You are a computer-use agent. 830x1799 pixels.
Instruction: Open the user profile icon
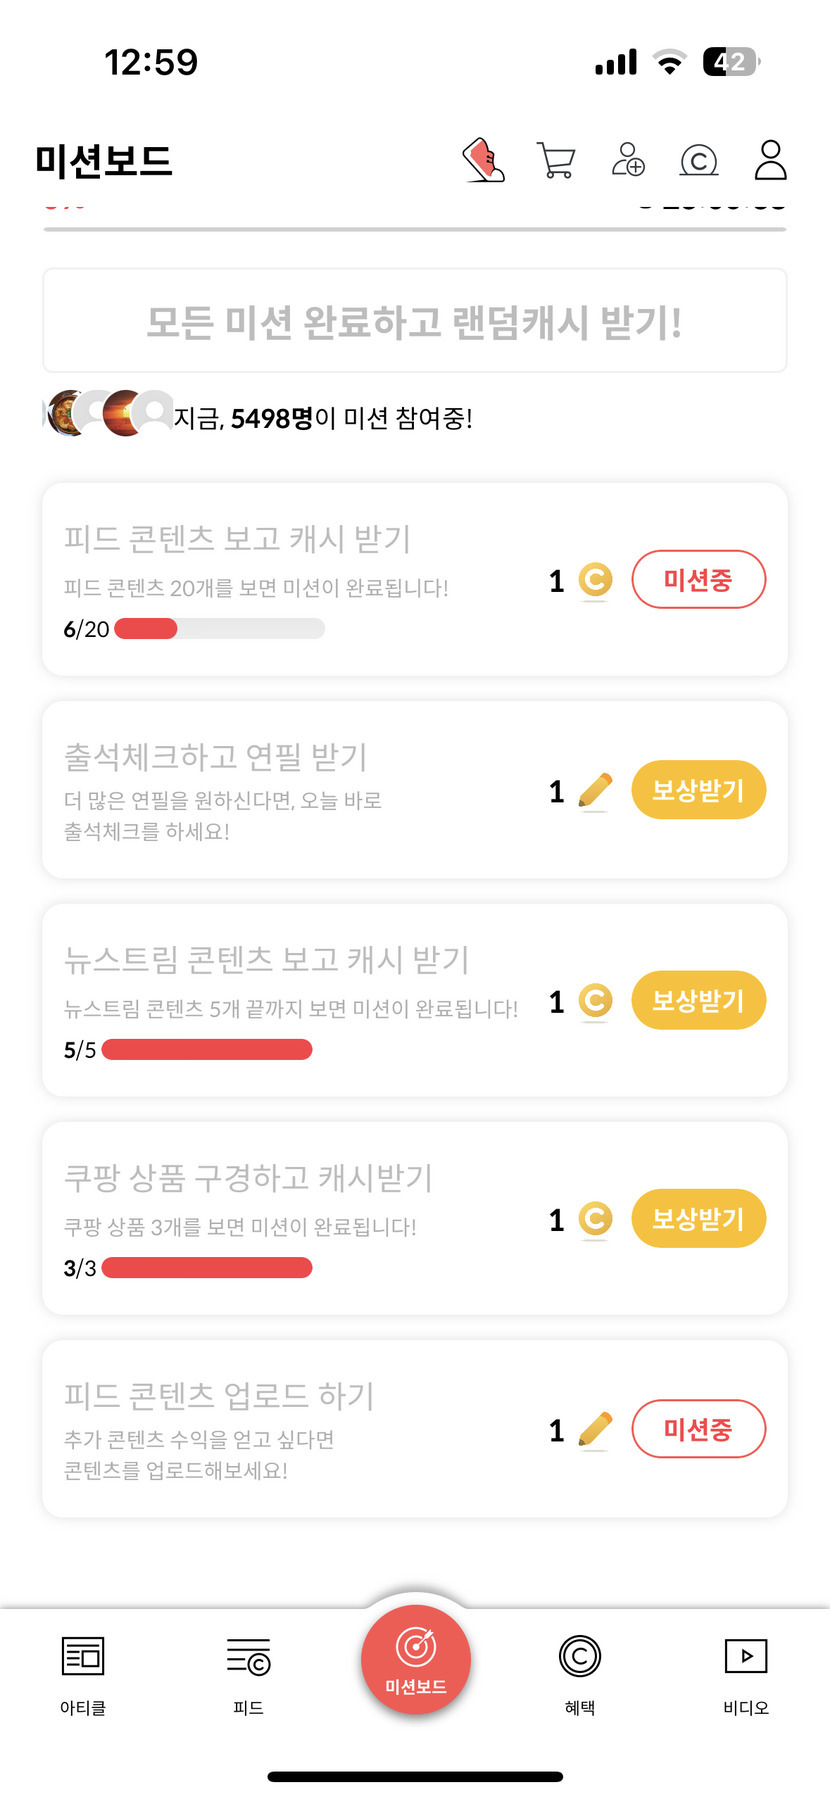click(x=770, y=160)
